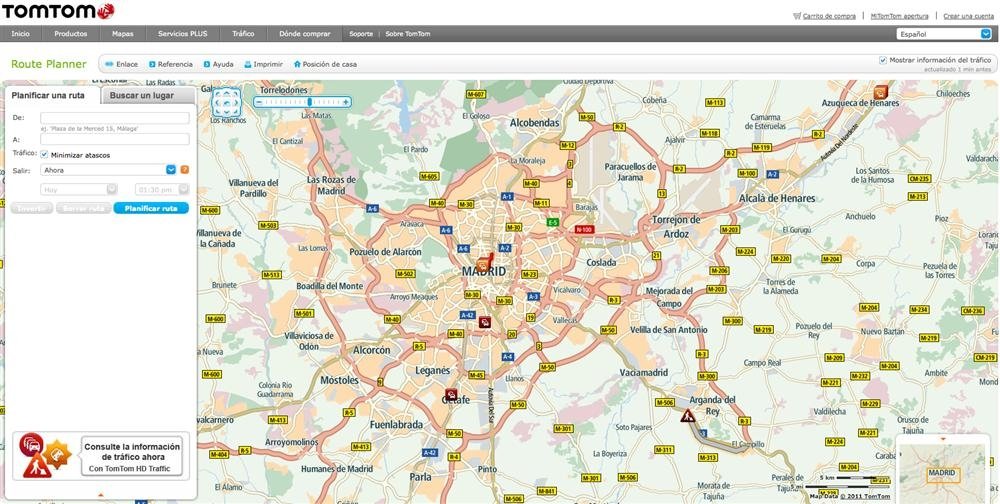Image resolution: width=1000 pixels, height=504 pixels.
Task: Click the TomTom logo
Action: (x=58, y=11)
